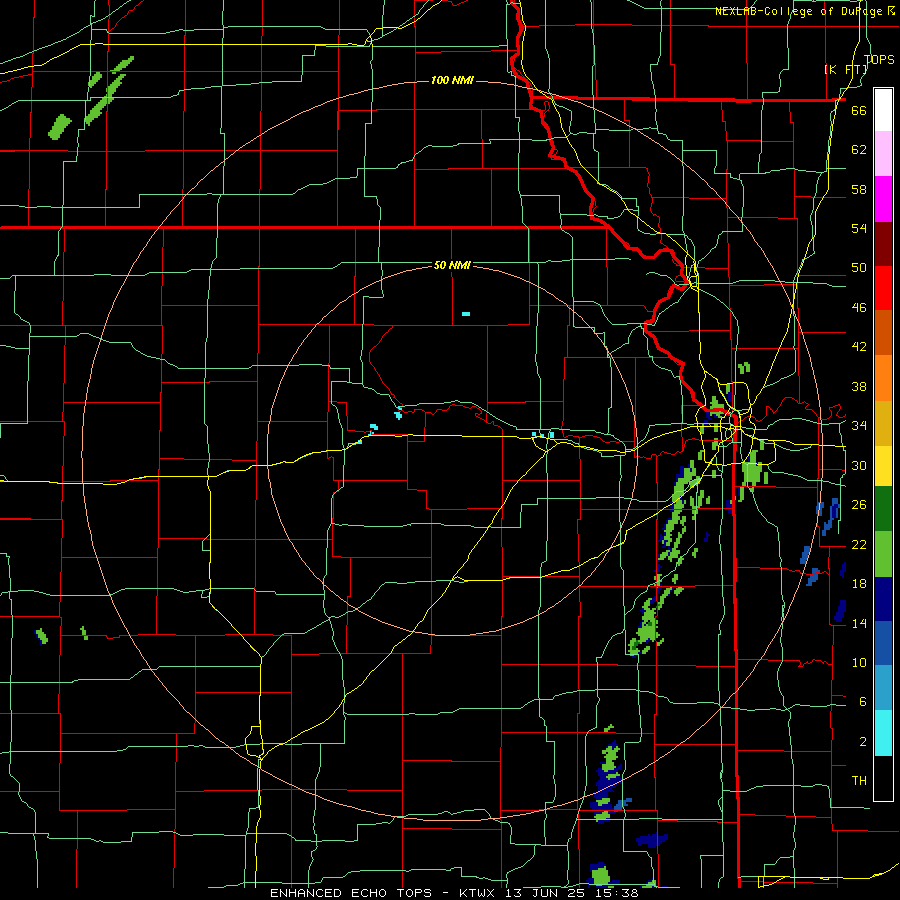Click the "66" legend value

click(859, 110)
